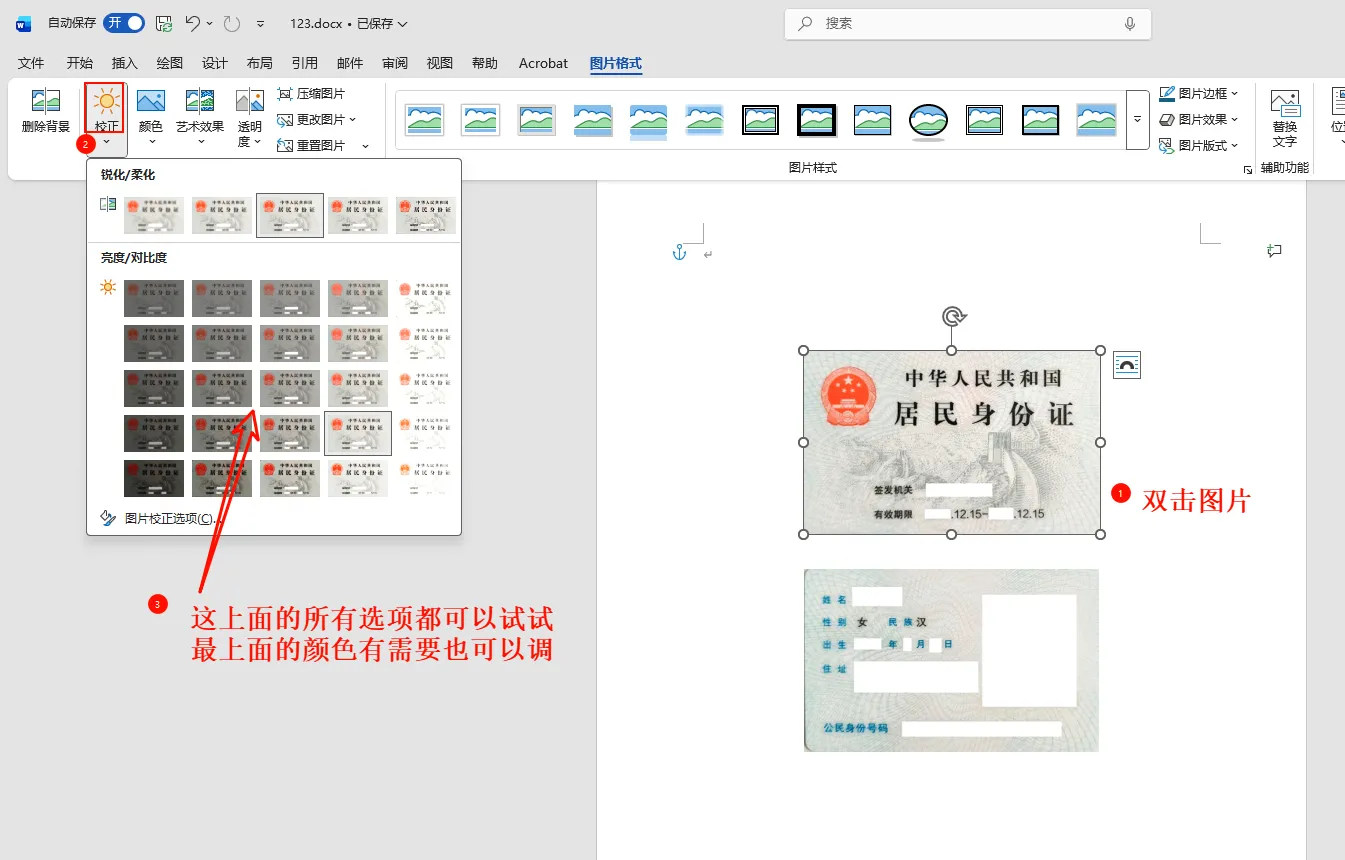Click the microphone icon in search box
This screenshot has height=860, width=1345.
click(x=1130, y=24)
